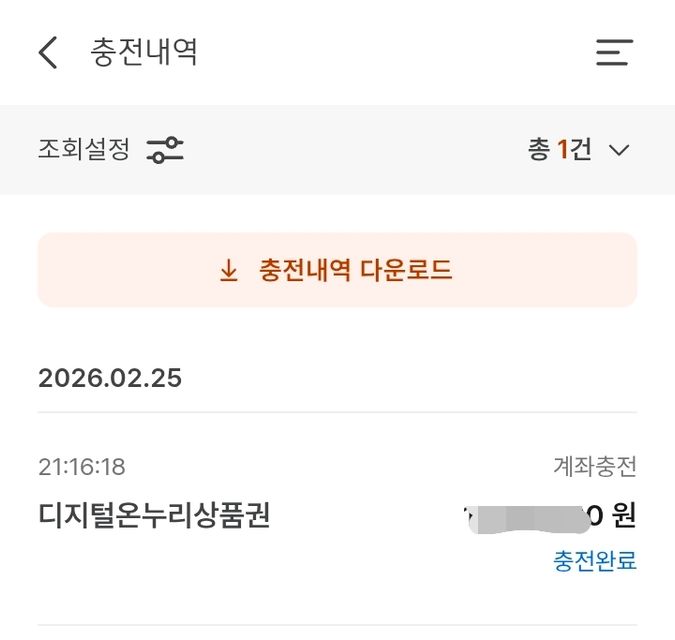Click the empty middle of the gray filter bar
This screenshot has height=640, width=675.
tap(350, 150)
